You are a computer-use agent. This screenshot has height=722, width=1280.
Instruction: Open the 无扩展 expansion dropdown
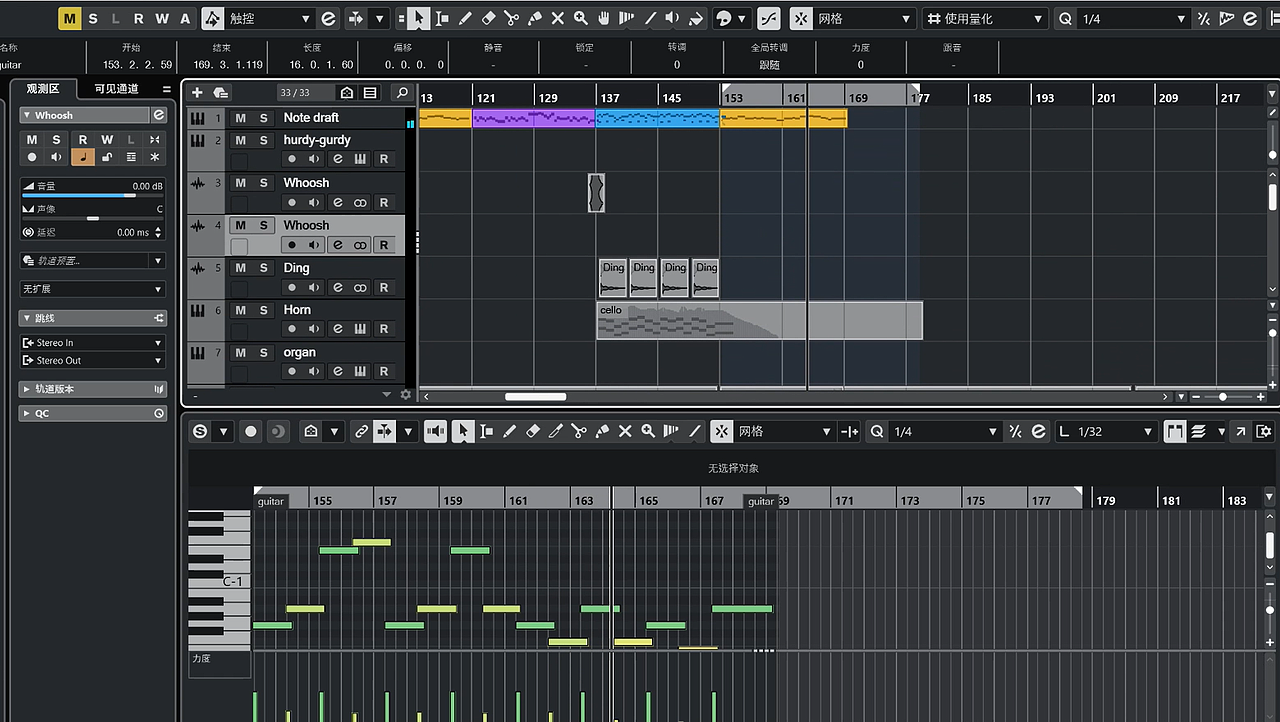(92, 289)
